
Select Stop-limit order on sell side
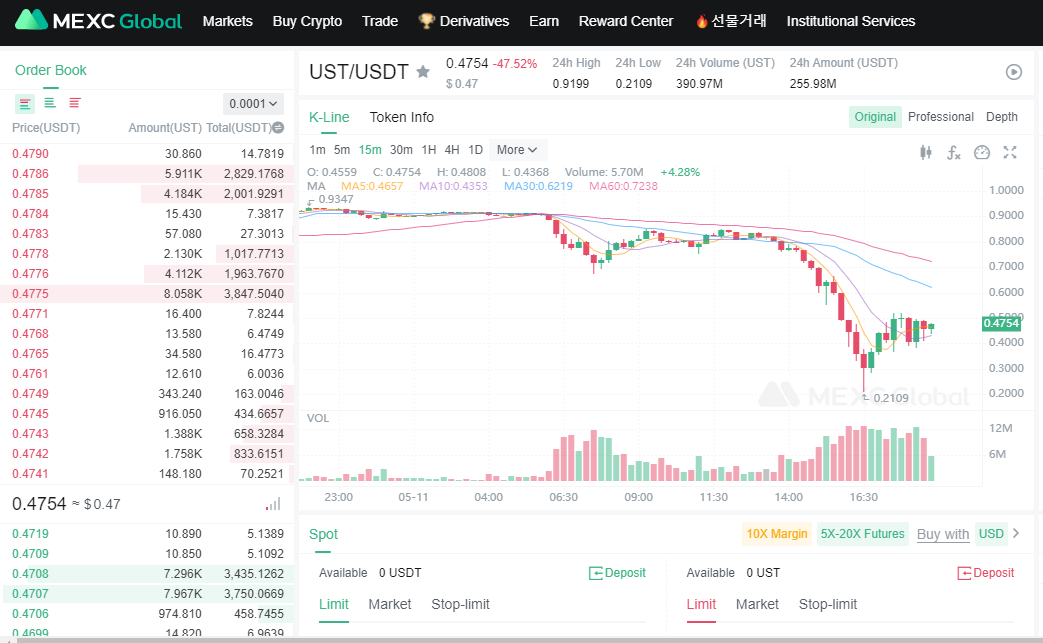(827, 604)
